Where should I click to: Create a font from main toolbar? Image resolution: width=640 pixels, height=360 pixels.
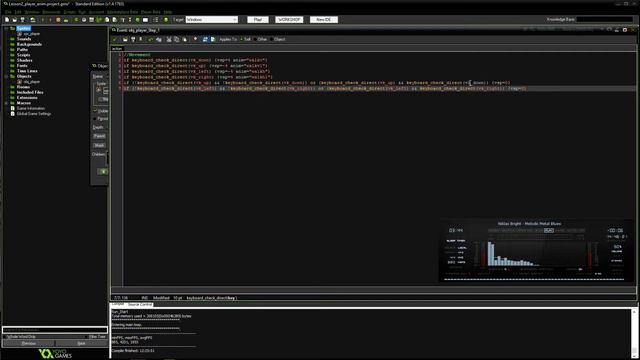tap(123, 20)
